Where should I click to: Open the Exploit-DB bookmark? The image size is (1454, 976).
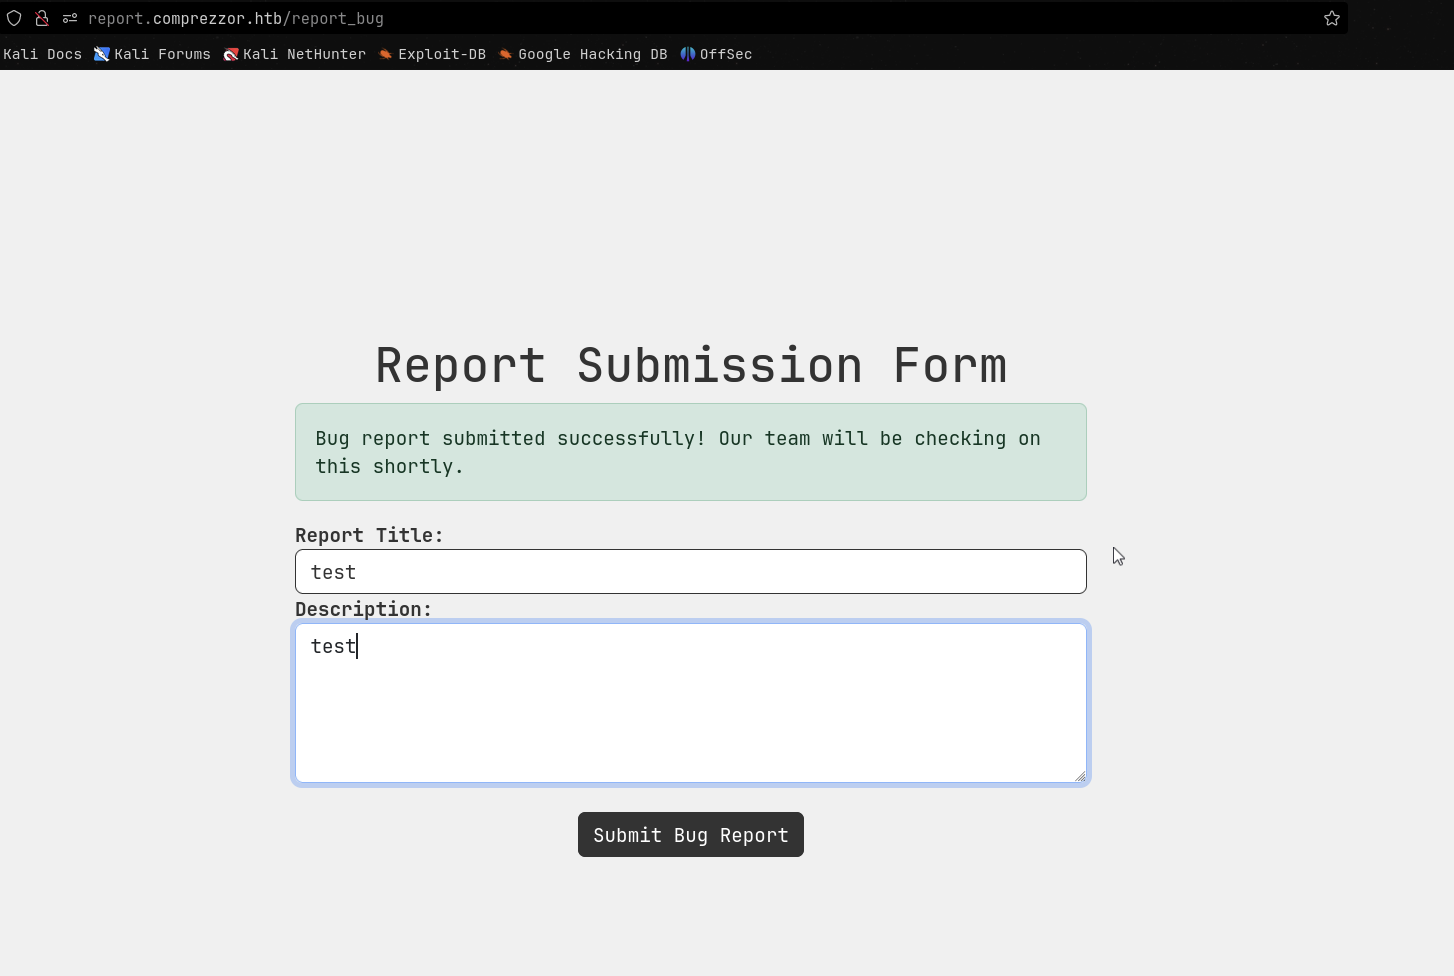tap(432, 54)
